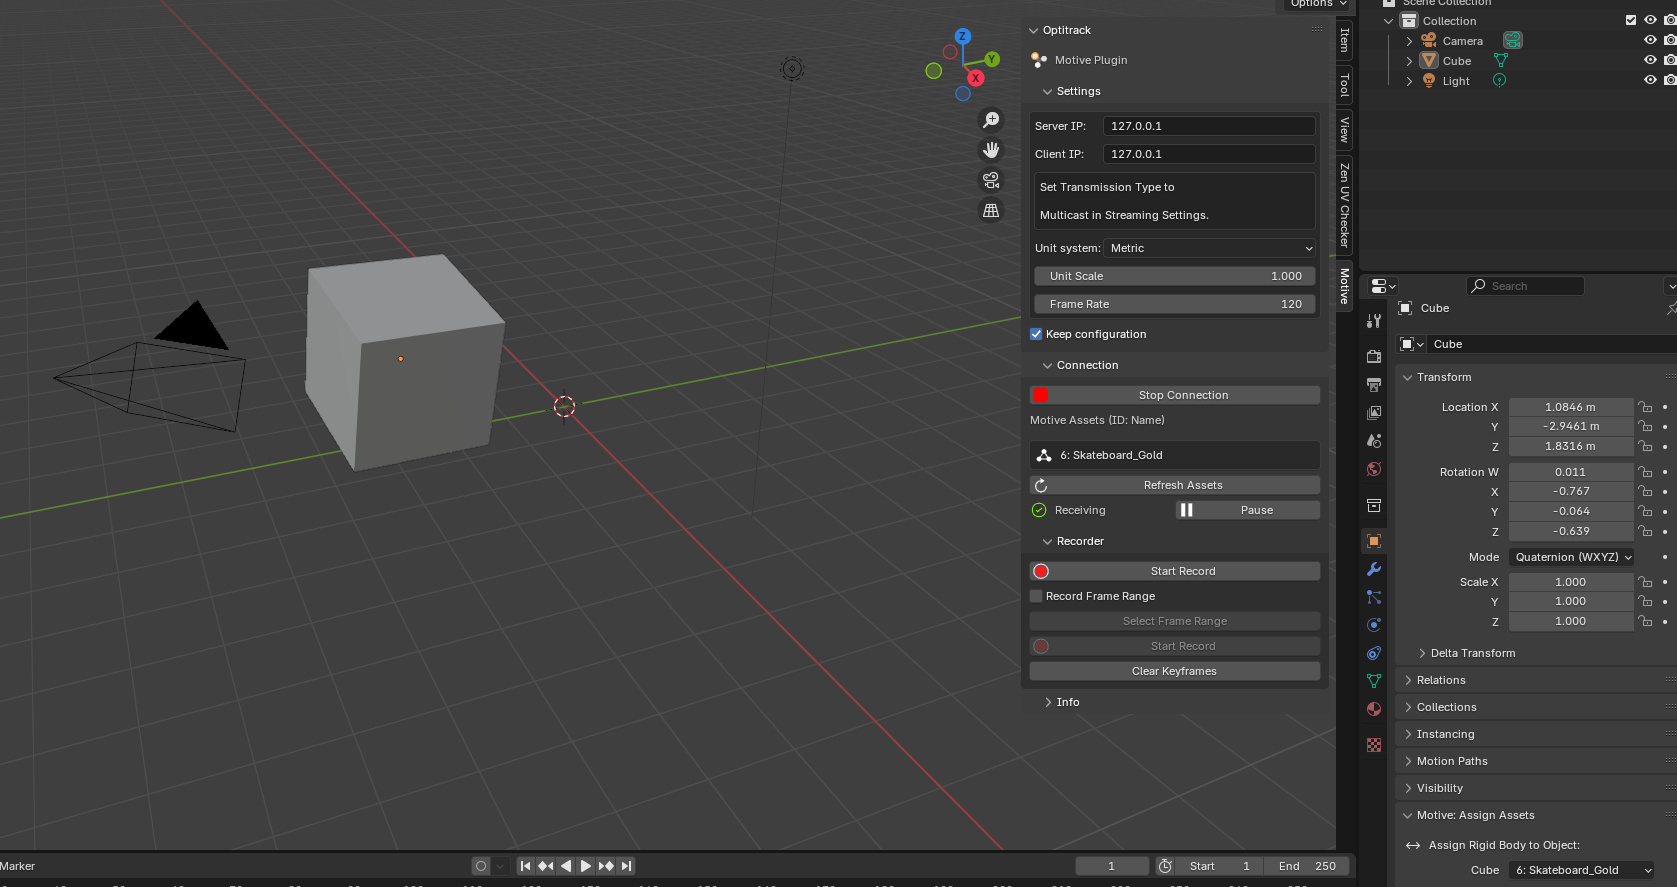Enable Record Frame Range checkbox
This screenshot has height=887, width=1677.
pos(1036,596)
